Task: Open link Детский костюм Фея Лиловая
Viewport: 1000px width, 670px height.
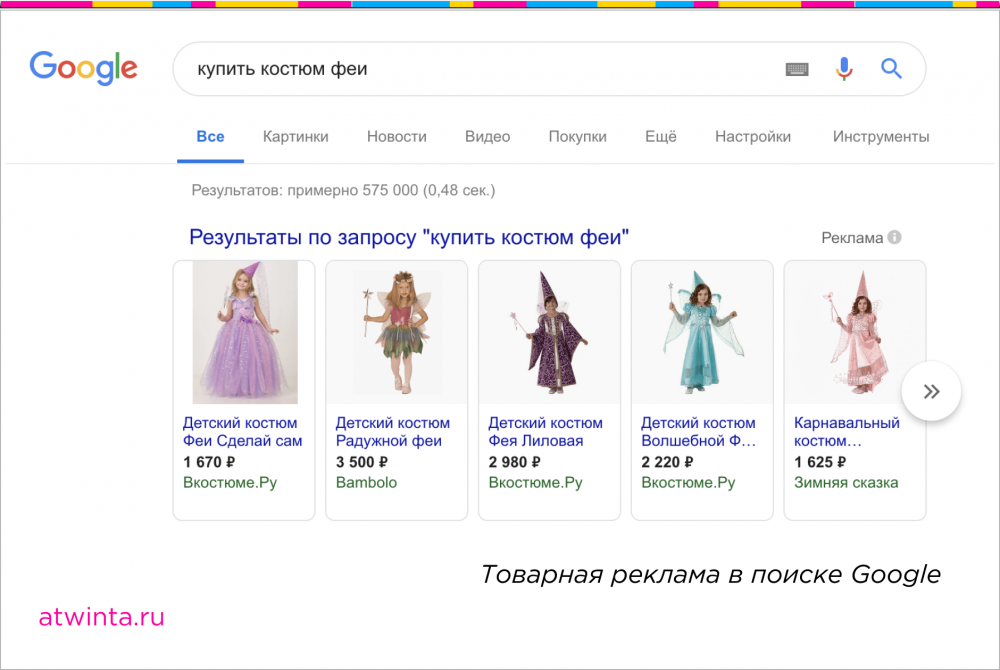Action: point(545,432)
